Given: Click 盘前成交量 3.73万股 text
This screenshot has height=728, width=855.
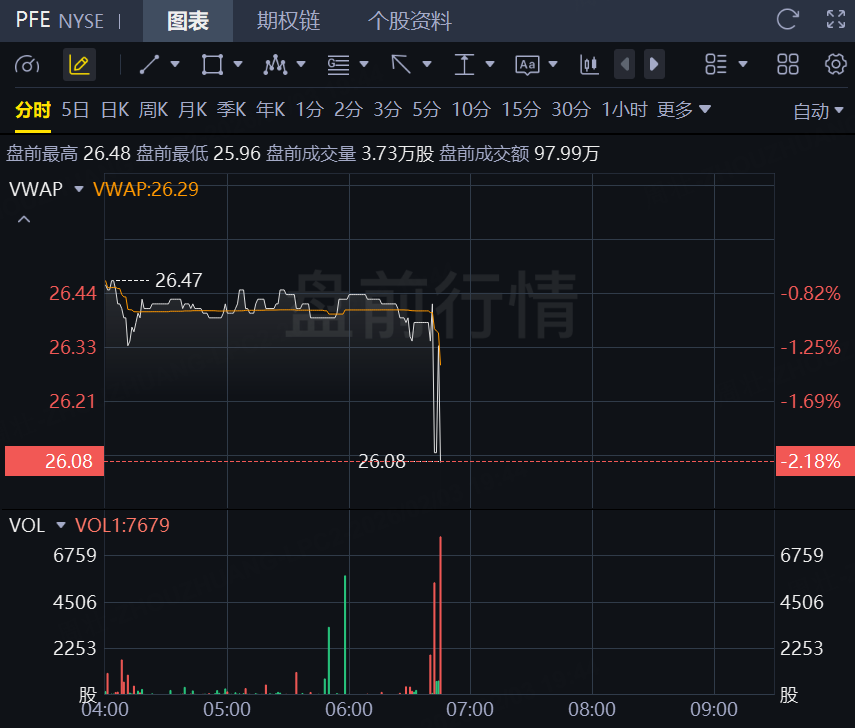Looking at the screenshot, I should [350, 153].
